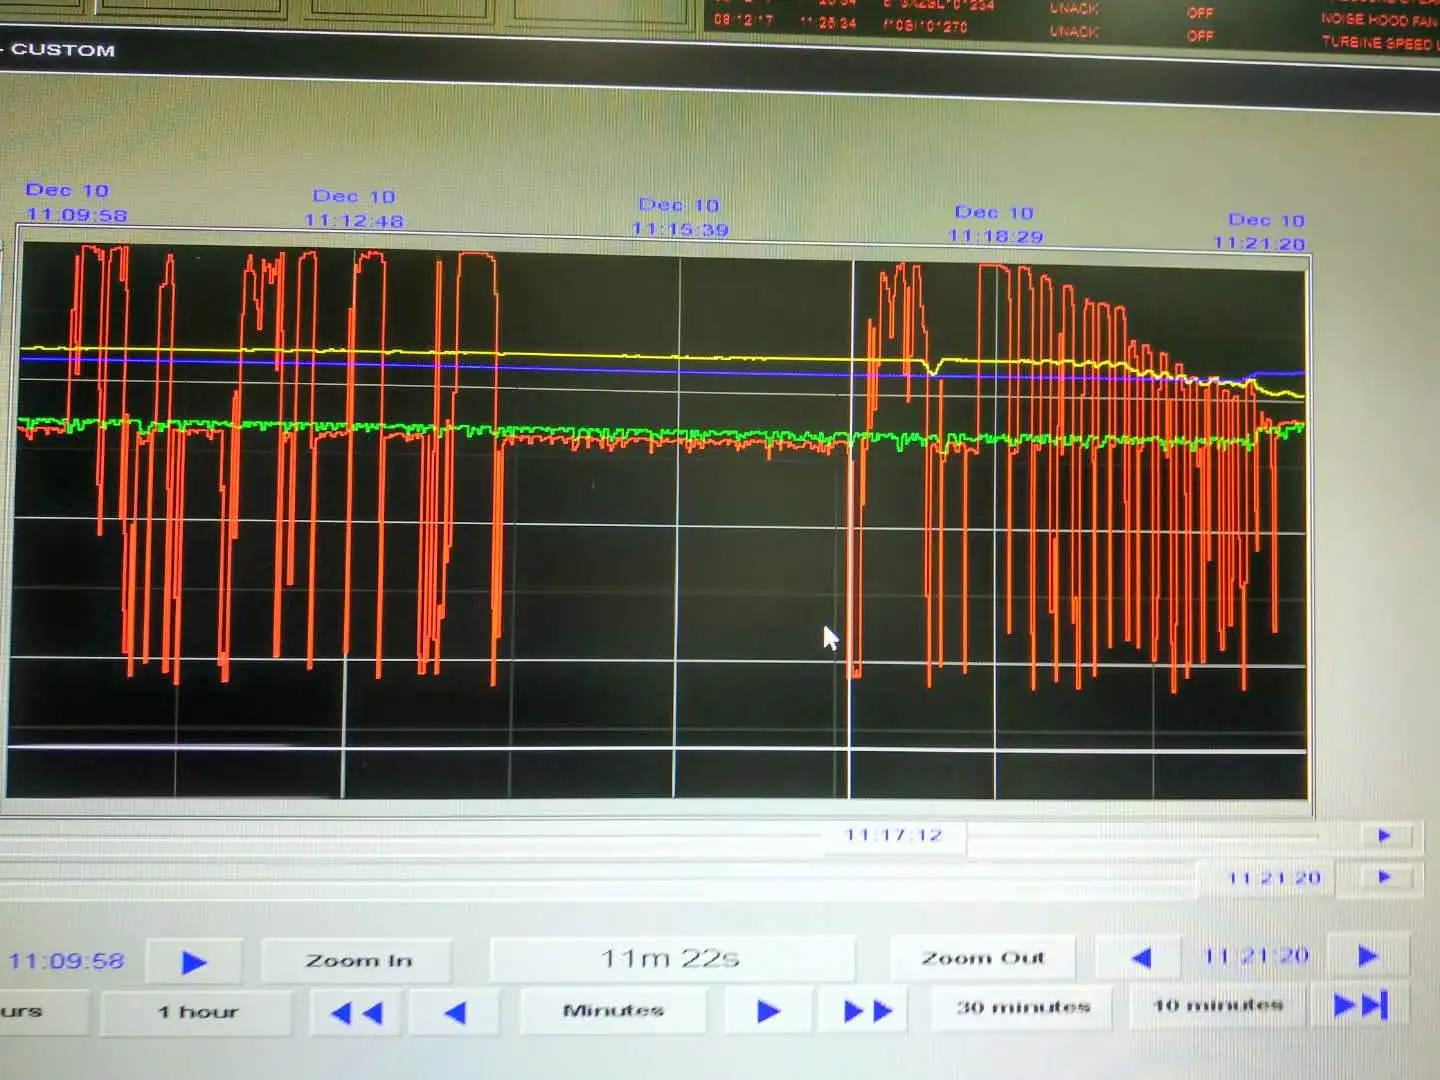Image resolution: width=1440 pixels, height=1080 pixels.
Task: Click the Dec 10 11:09:58 axis label
Action: click(76, 202)
